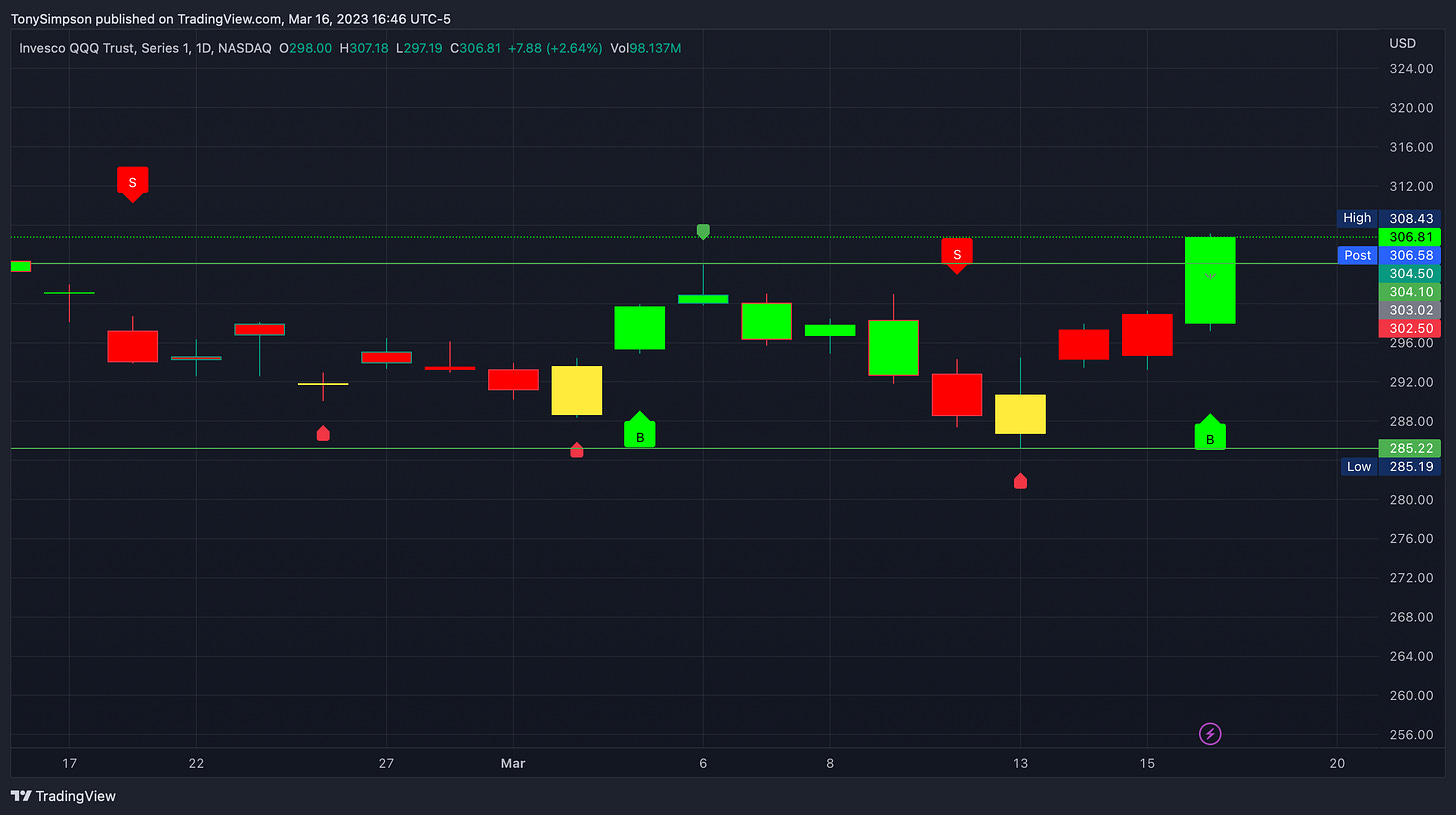The height and width of the screenshot is (815, 1456).
Task: Click small red marker below the Feb 24 doji
Action: (x=323, y=433)
